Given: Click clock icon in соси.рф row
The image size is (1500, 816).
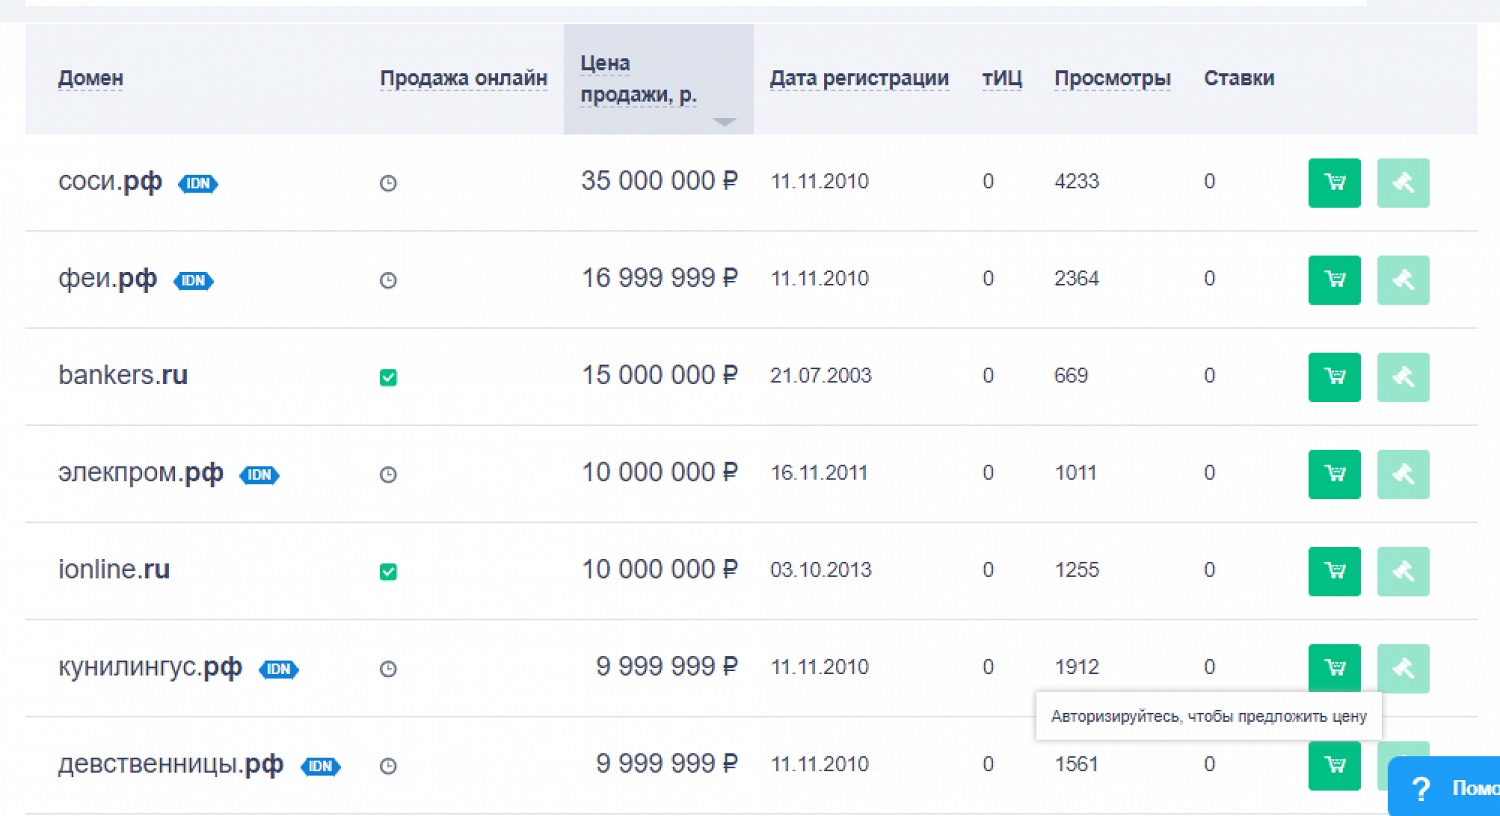Looking at the screenshot, I should pyautogui.click(x=388, y=183).
